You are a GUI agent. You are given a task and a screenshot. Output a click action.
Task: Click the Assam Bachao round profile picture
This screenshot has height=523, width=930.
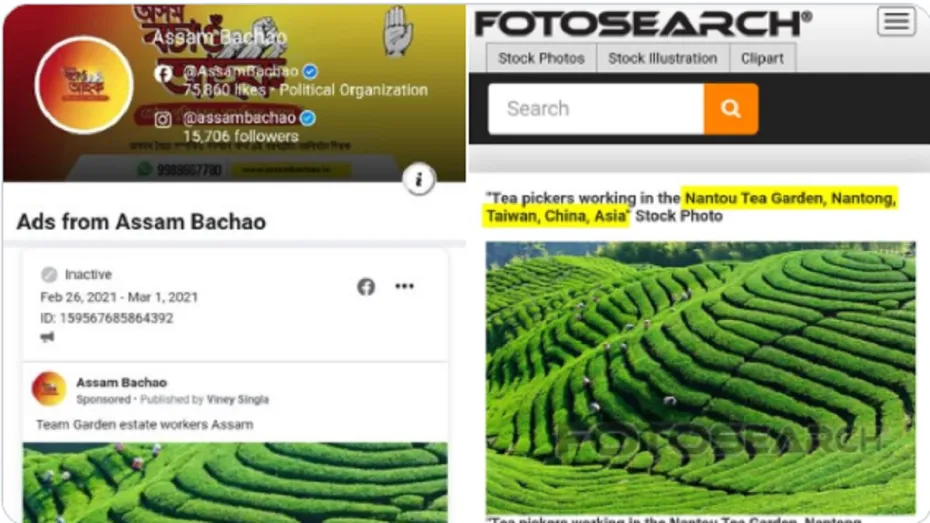click(84, 85)
